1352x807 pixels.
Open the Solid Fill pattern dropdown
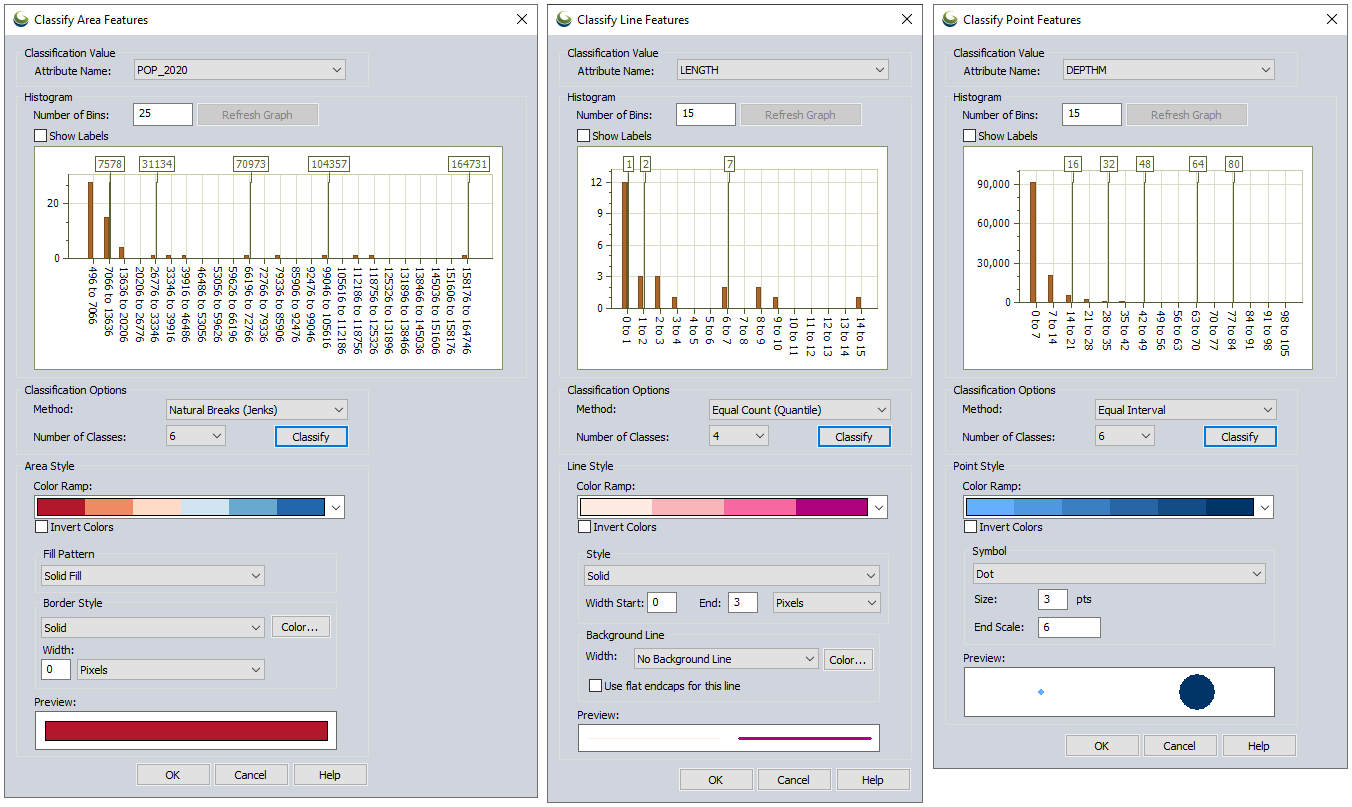tap(153, 576)
